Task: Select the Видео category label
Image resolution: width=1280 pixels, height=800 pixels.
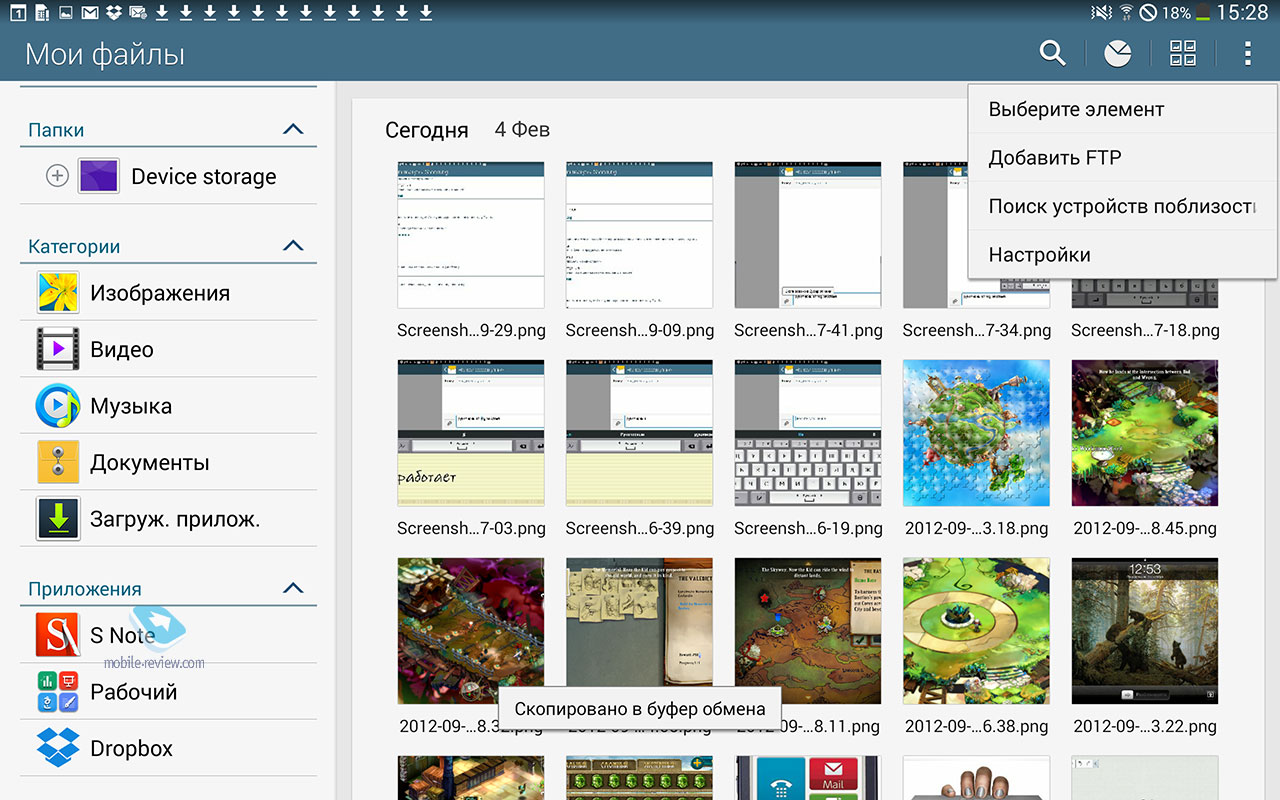Action: coord(122,350)
